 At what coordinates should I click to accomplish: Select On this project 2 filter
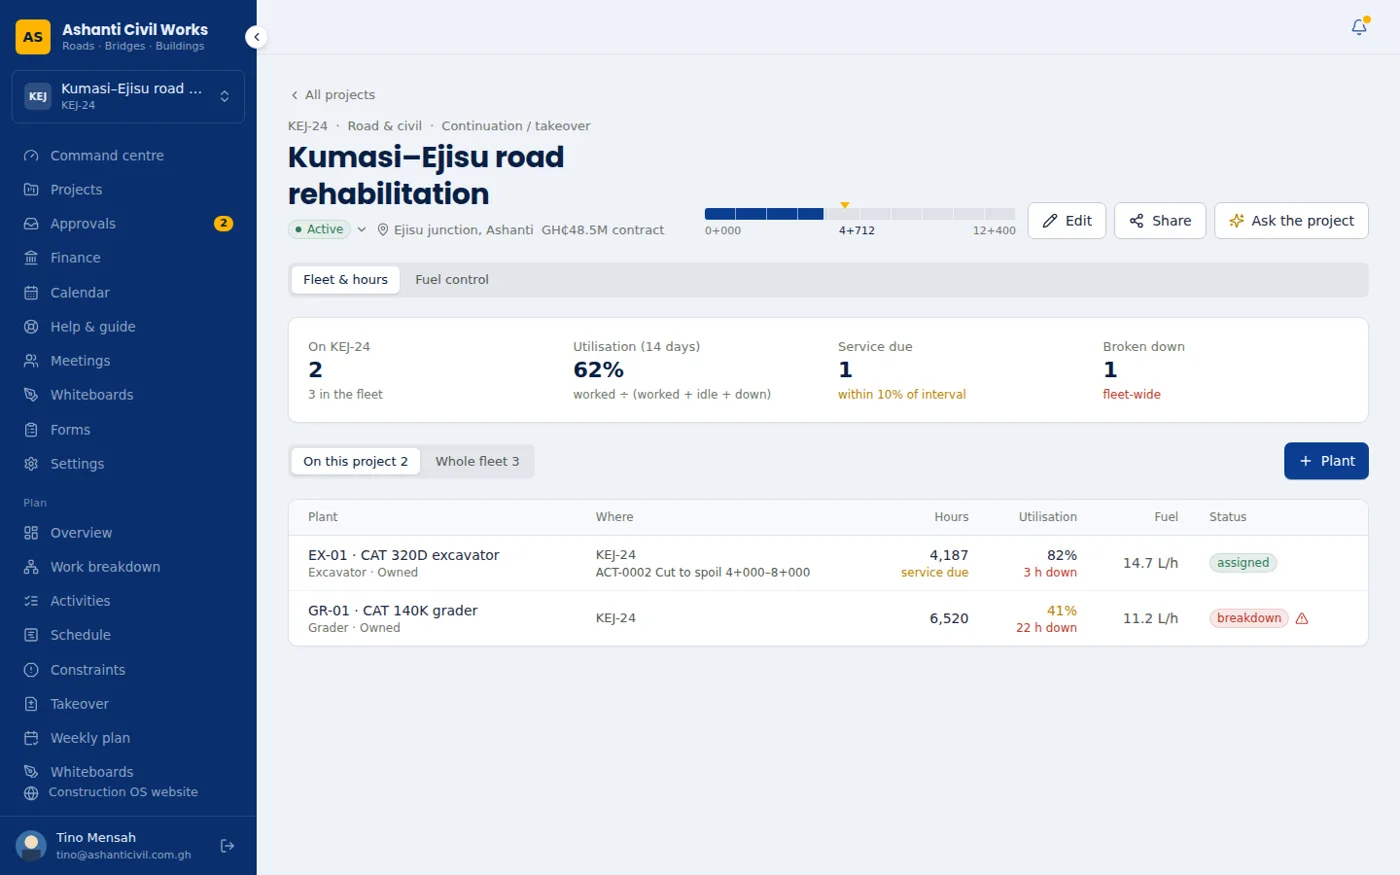coord(355,462)
